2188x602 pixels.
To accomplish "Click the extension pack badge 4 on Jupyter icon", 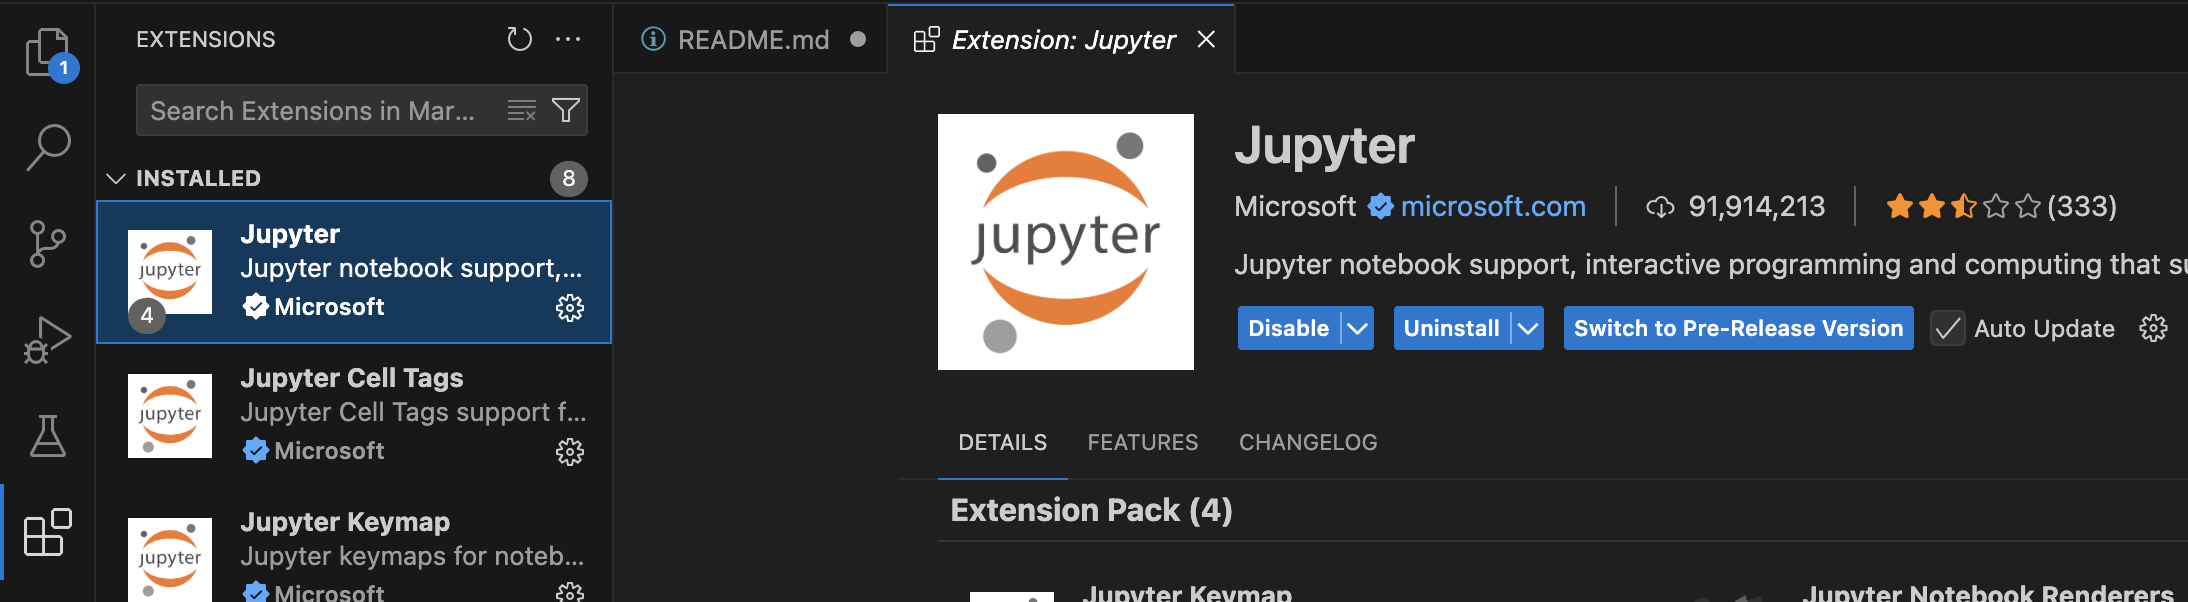I will click(147, 315).
